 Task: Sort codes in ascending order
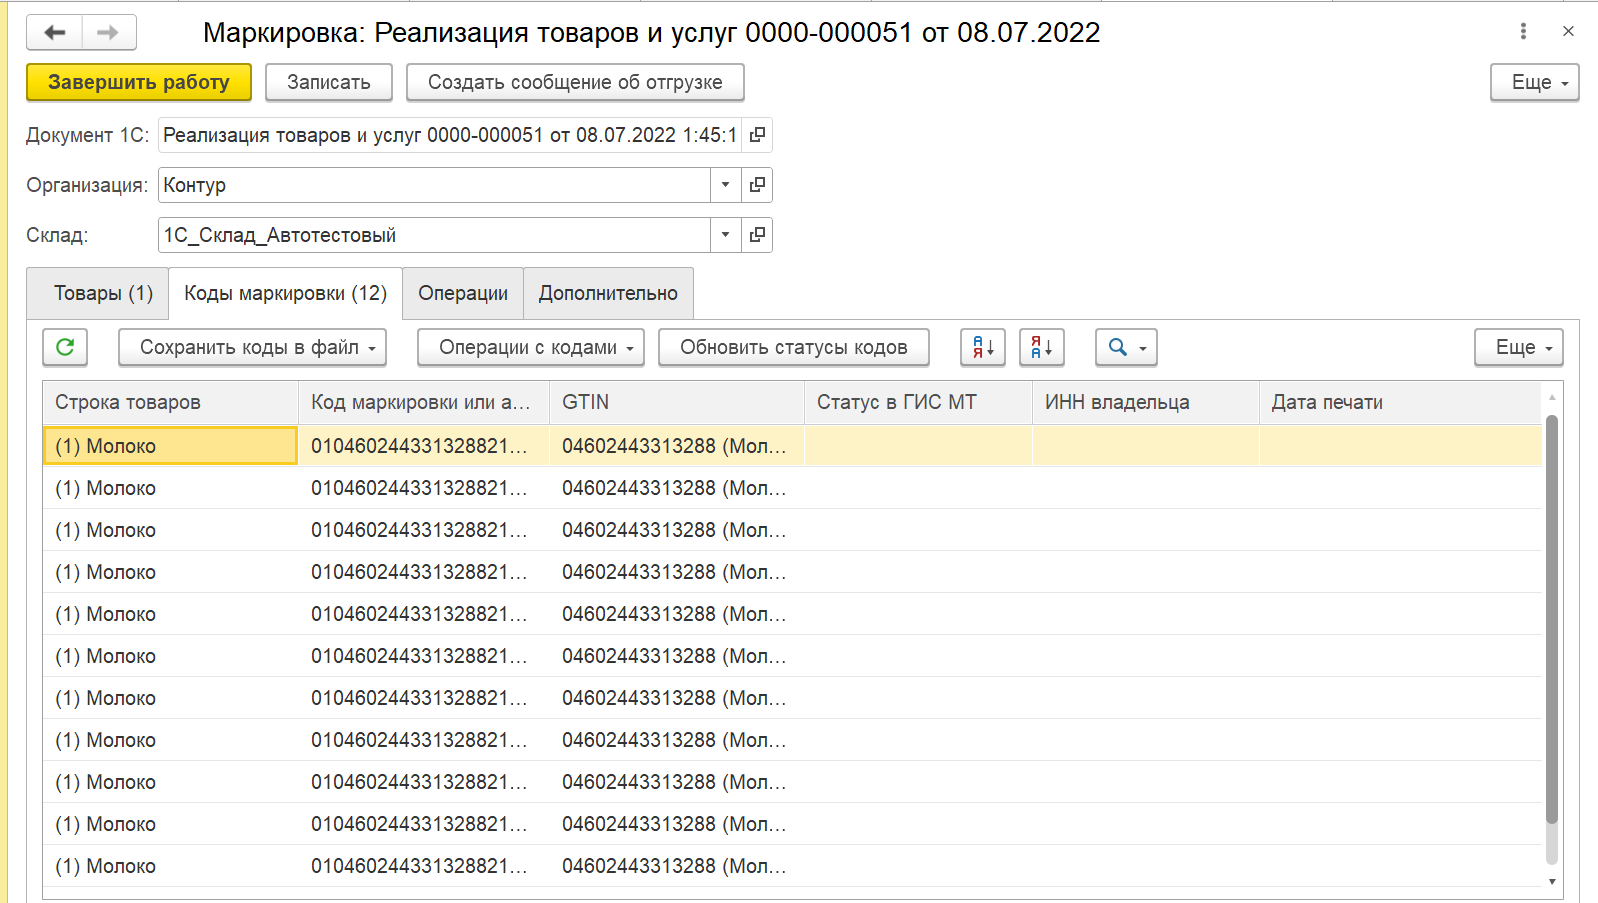(x=983, y=347)
